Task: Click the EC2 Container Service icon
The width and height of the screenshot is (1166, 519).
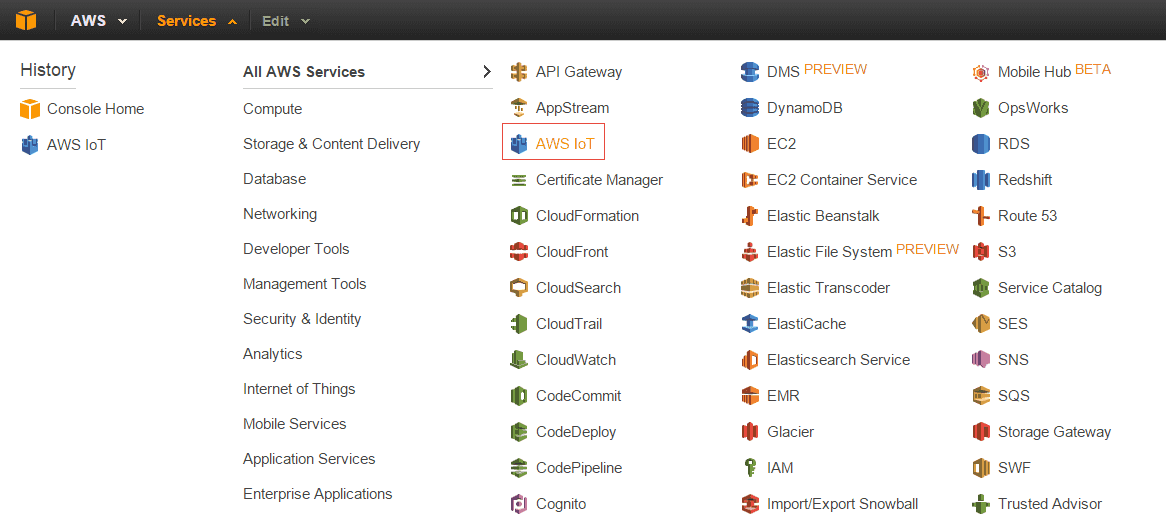Action: [x=750, y=180]
